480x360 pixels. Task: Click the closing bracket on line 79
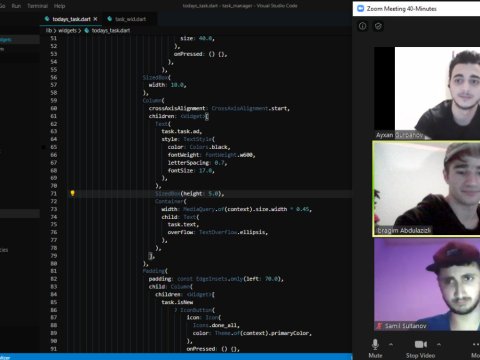tap(151, 256)
